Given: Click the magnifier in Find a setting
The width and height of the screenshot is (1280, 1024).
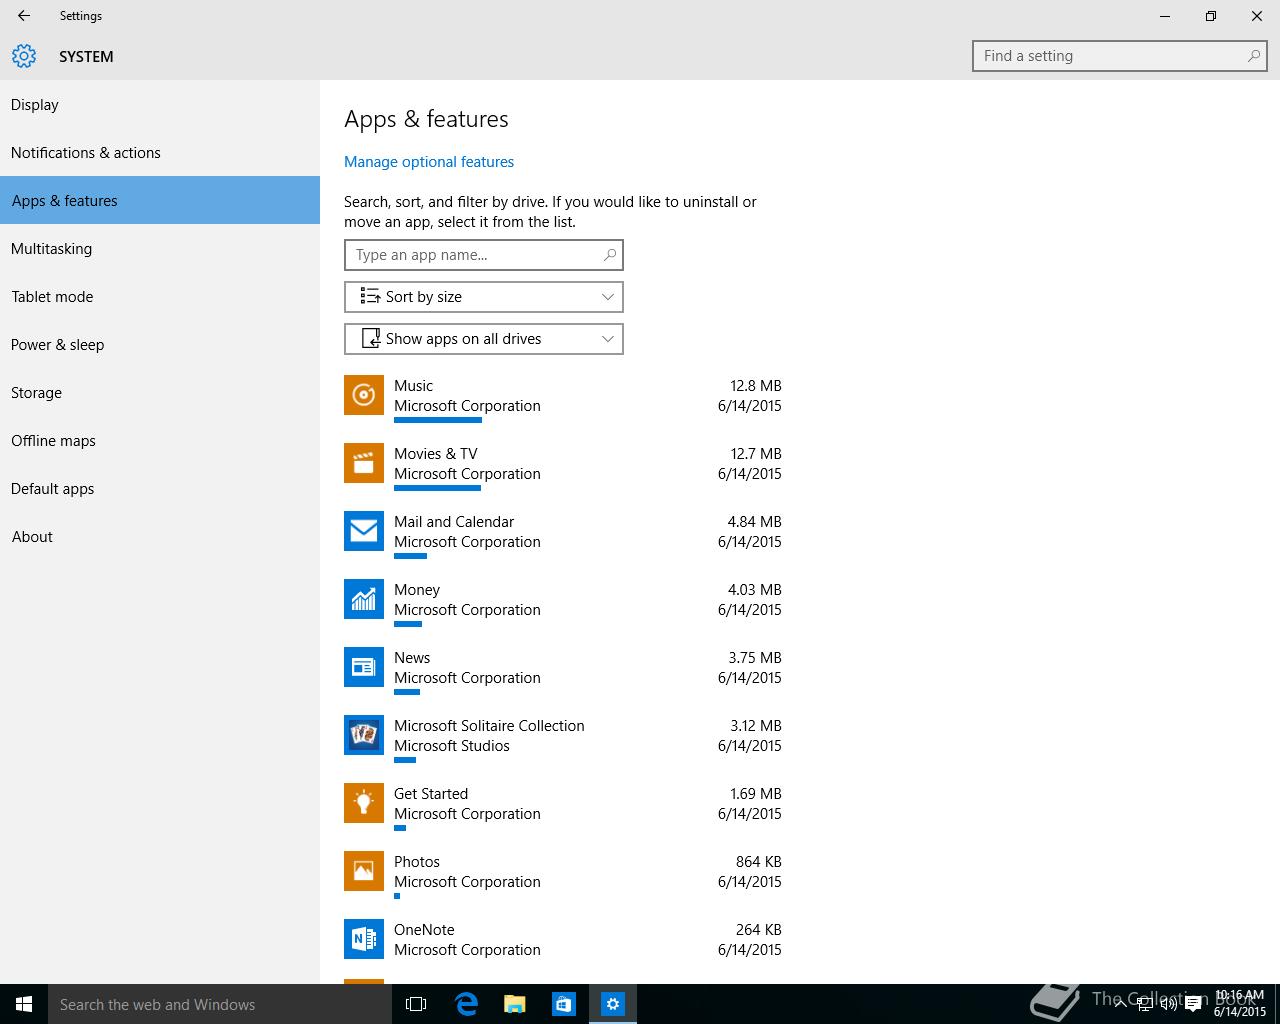Looking at the screenshot, I should (1253, 56).
